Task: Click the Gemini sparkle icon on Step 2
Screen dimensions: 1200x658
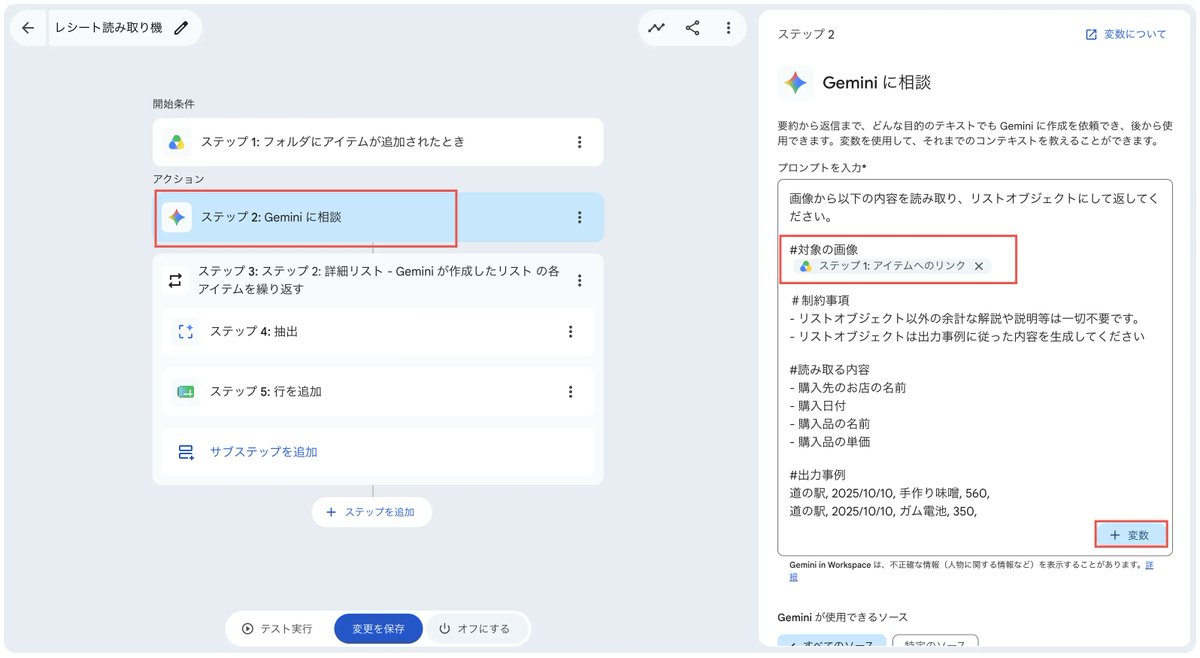Action: pyautogui.click(x=177, y=217)
